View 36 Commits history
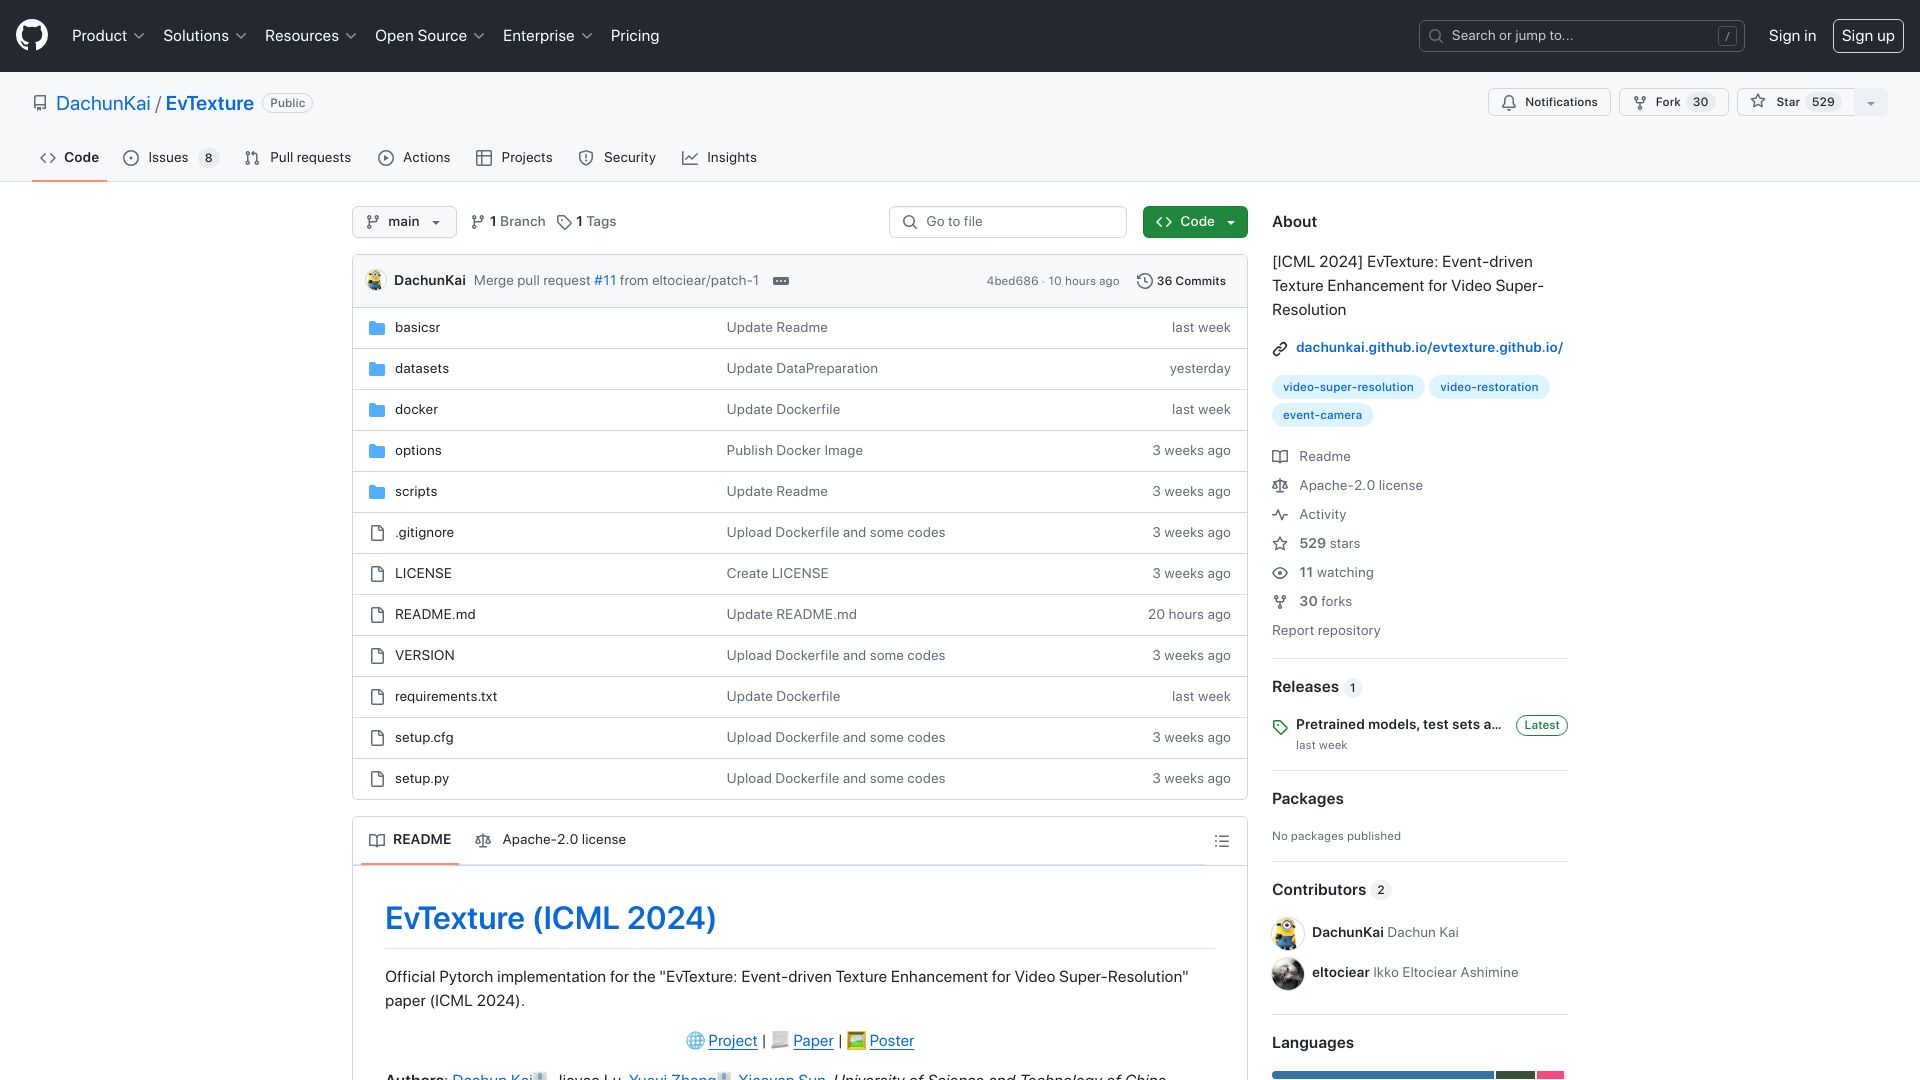The image size is (1920, 1080). click(1181, 281)
